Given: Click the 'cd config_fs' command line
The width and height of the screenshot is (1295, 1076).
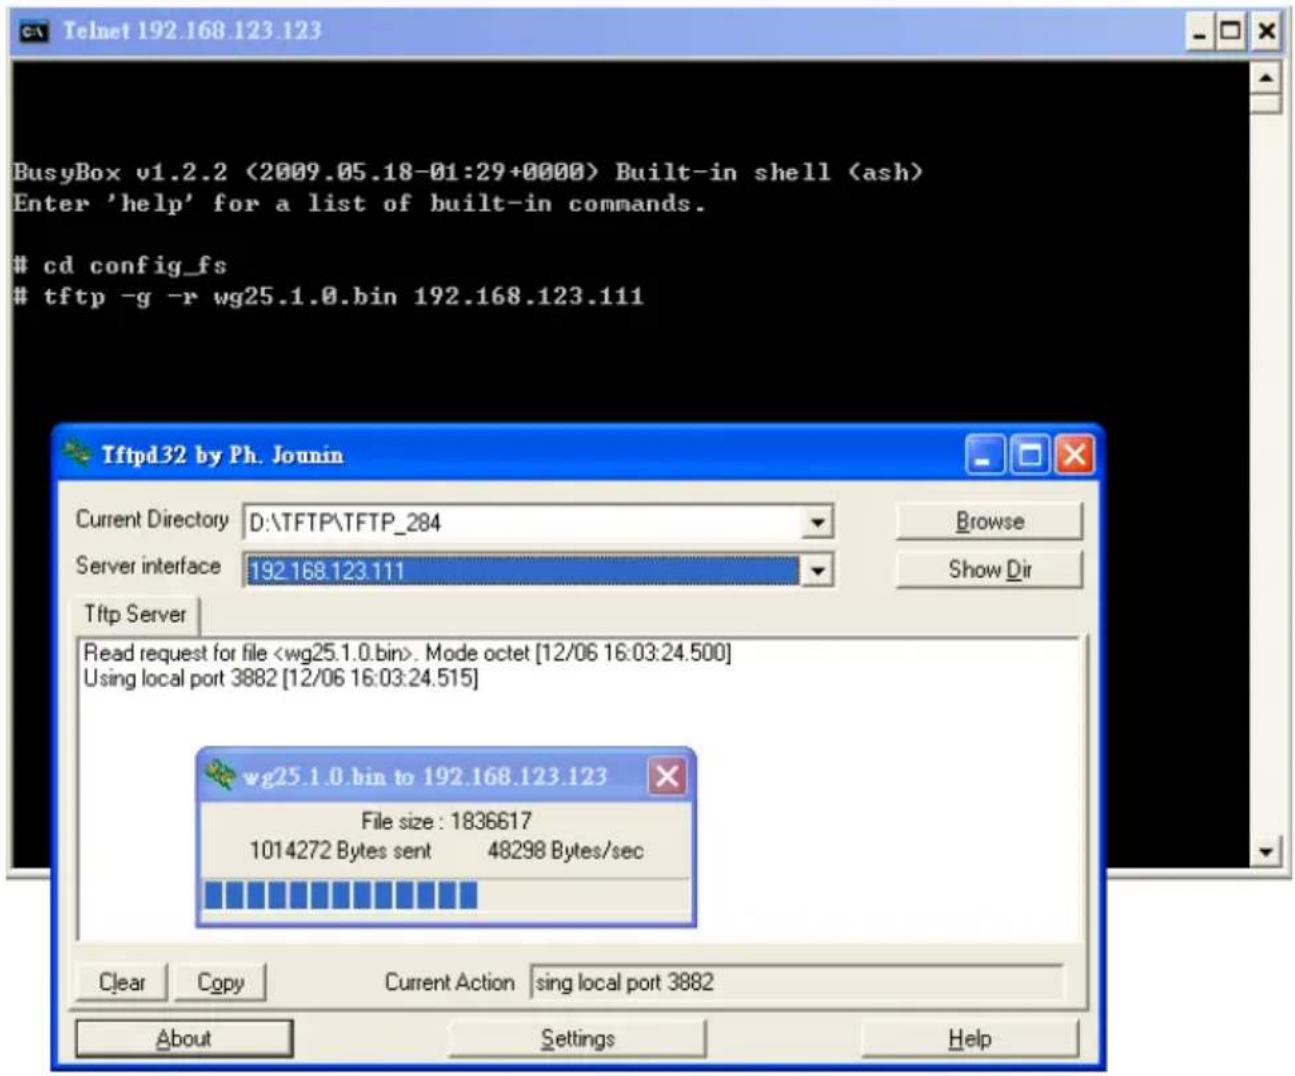Looking at the screenshot, I should 120,266.
